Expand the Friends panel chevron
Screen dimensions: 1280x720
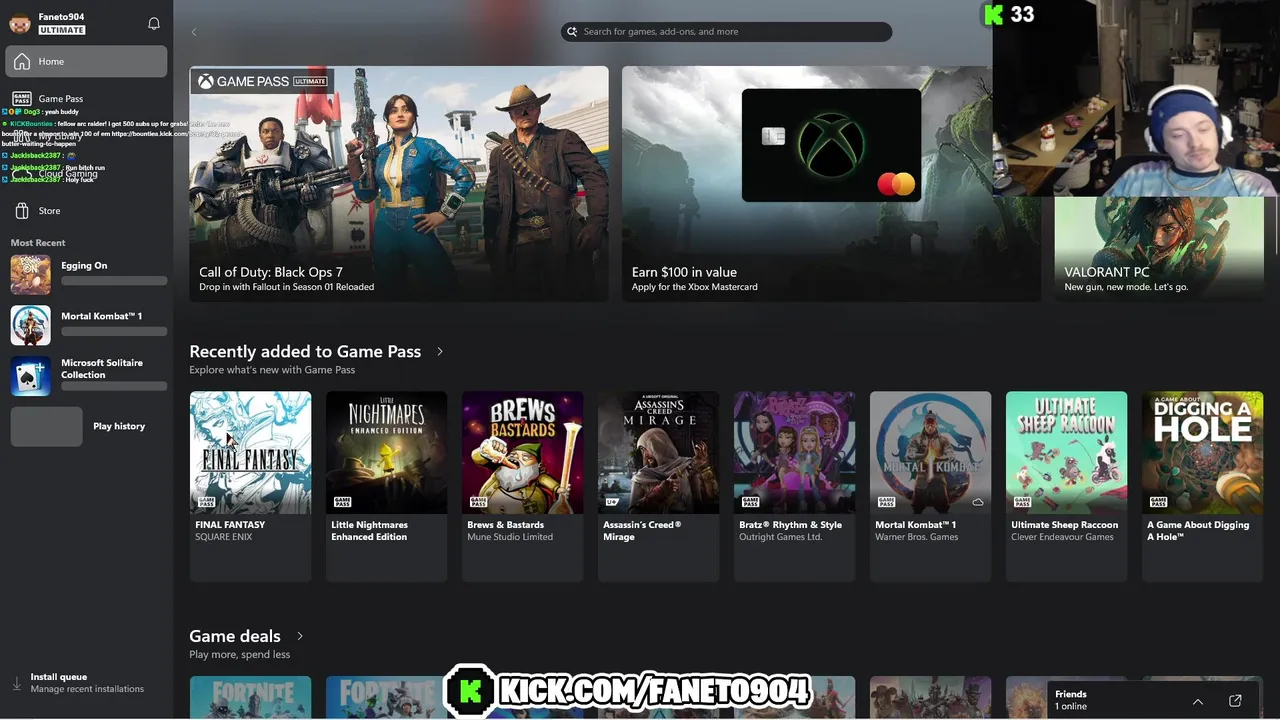tap(1197, 701)
